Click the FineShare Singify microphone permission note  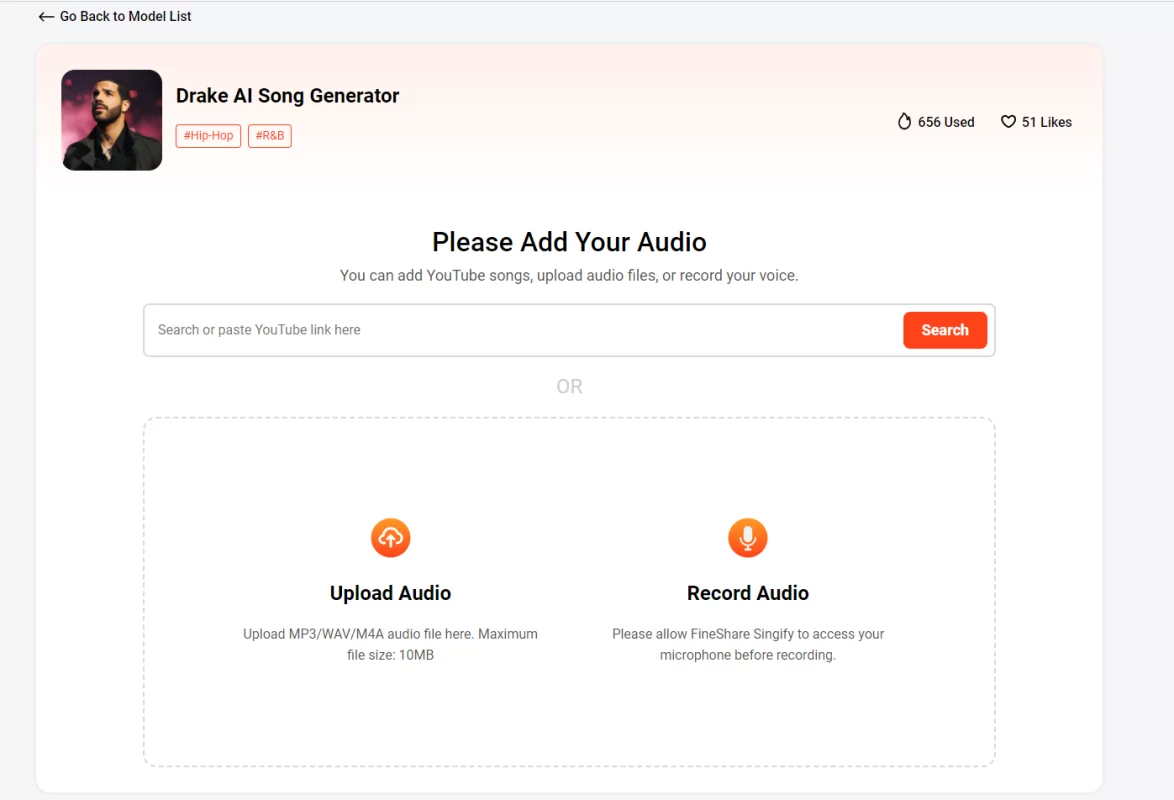[748, 644]
